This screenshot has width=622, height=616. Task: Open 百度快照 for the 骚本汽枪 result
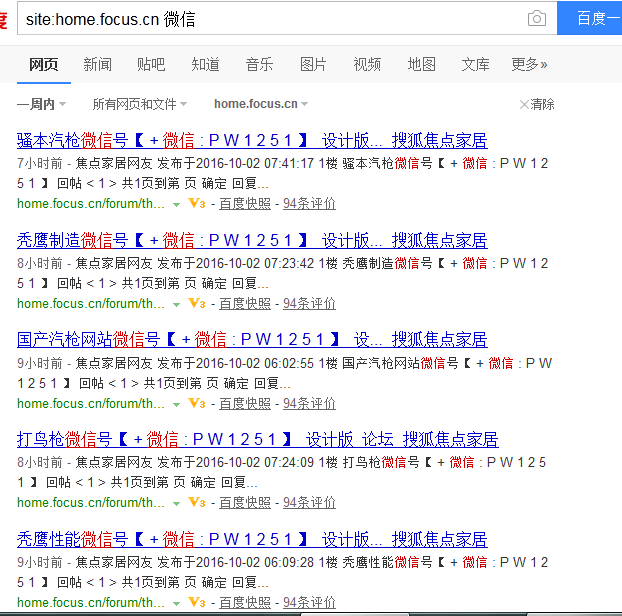(x=245, y=204)
